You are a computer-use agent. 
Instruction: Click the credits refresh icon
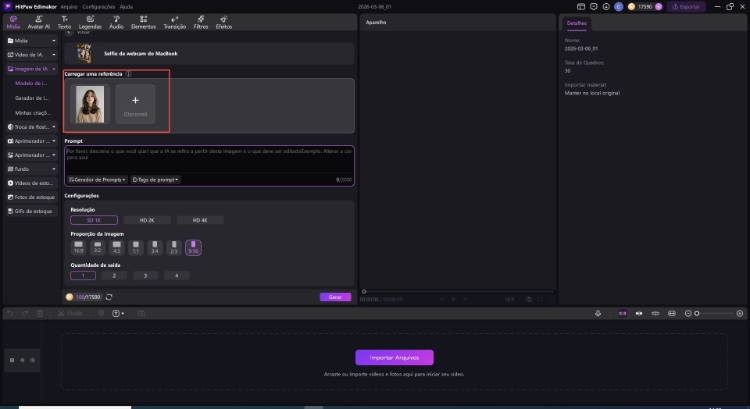(108, 297)
